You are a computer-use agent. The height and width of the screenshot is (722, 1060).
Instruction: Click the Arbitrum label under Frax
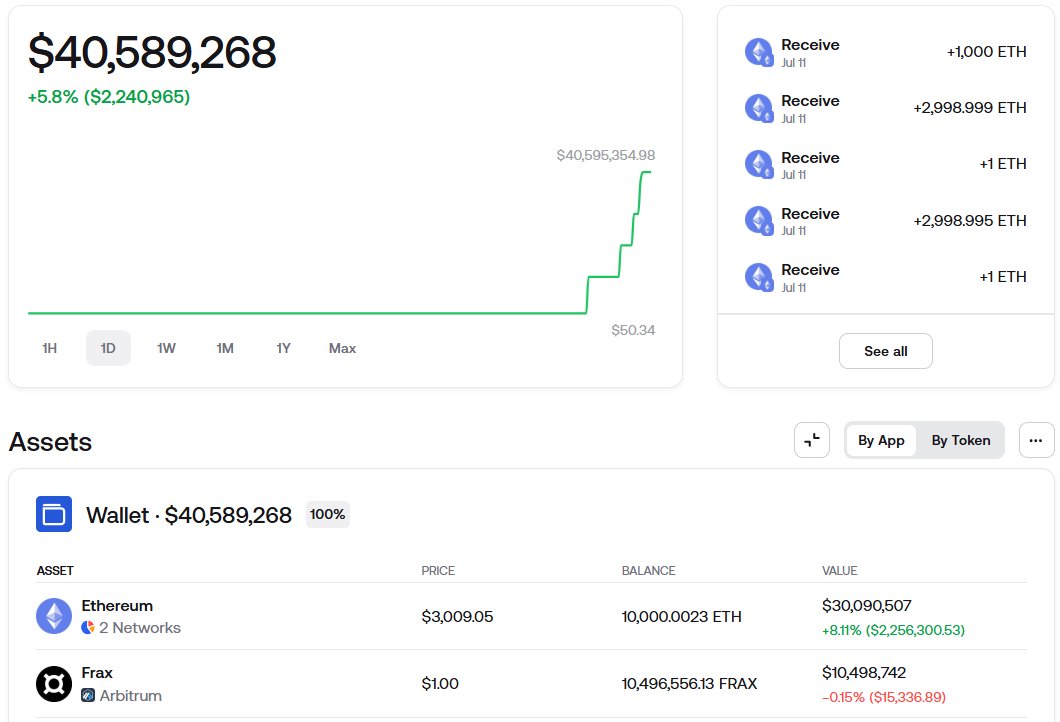click(130, 696)
